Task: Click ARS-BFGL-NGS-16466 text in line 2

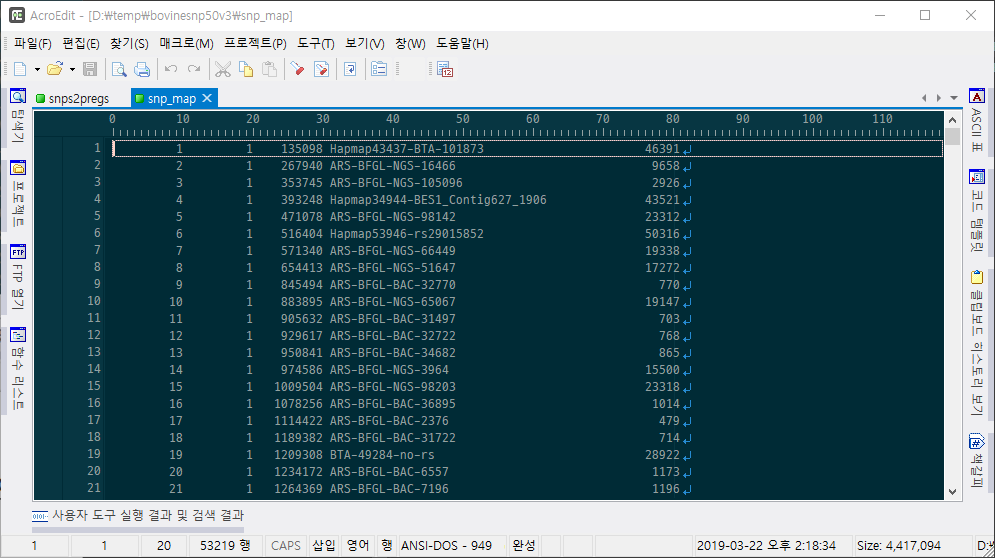Action: pos(392,166)
